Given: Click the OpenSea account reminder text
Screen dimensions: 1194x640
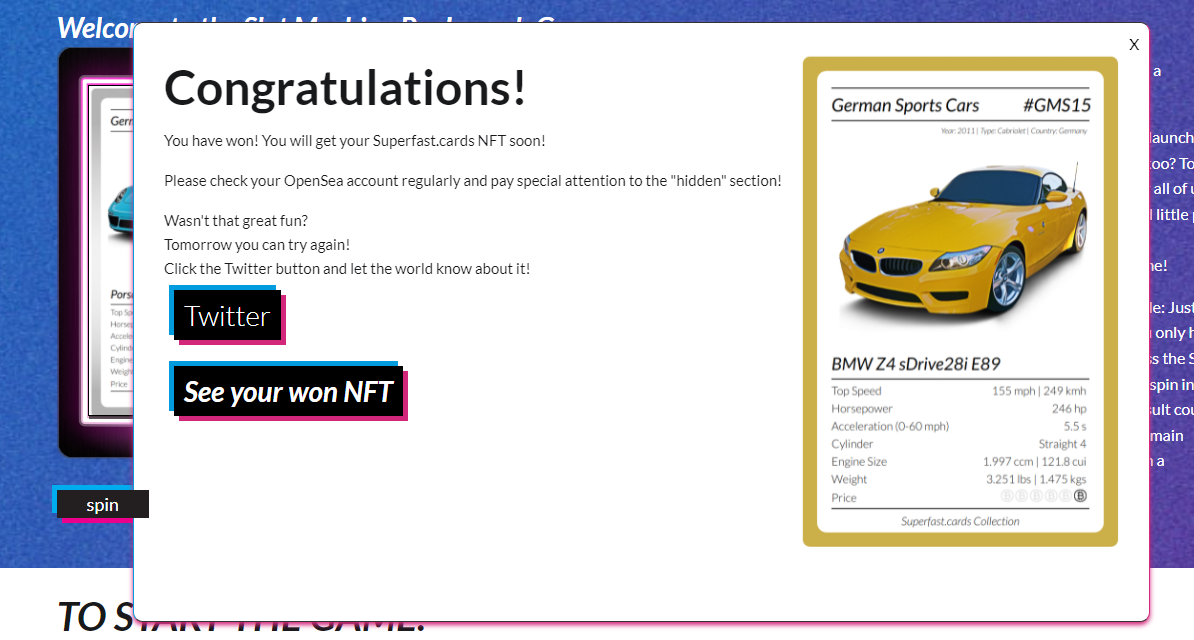Looking at the screenshot, I should pyautogui.click(x=472, y=181).
